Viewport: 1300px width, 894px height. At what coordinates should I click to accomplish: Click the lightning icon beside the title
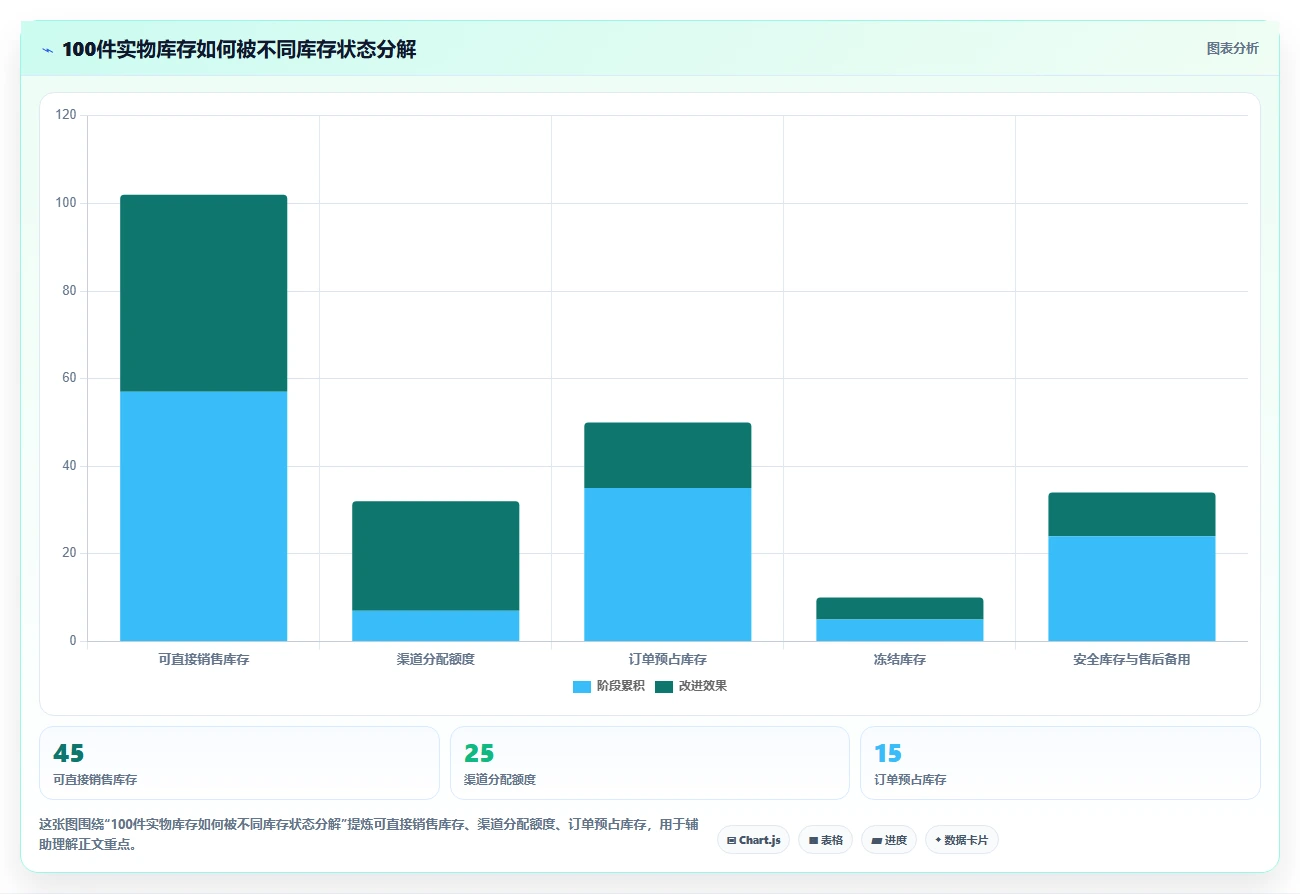pos(47,50)
